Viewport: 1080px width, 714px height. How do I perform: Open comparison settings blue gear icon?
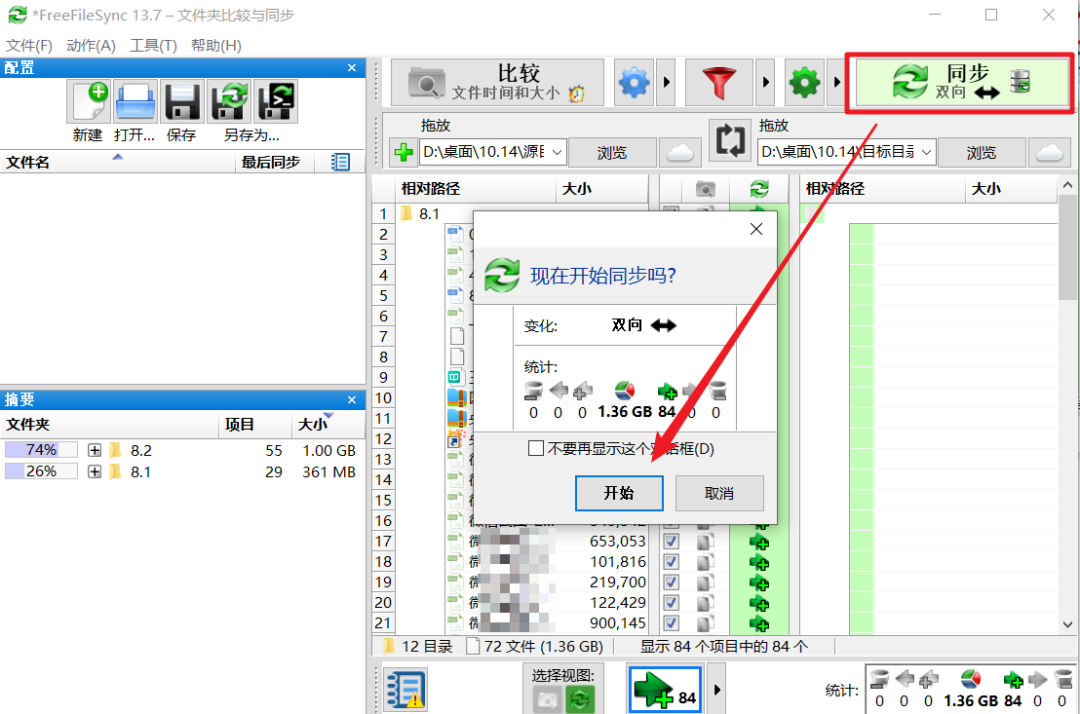tap(634, 83)
